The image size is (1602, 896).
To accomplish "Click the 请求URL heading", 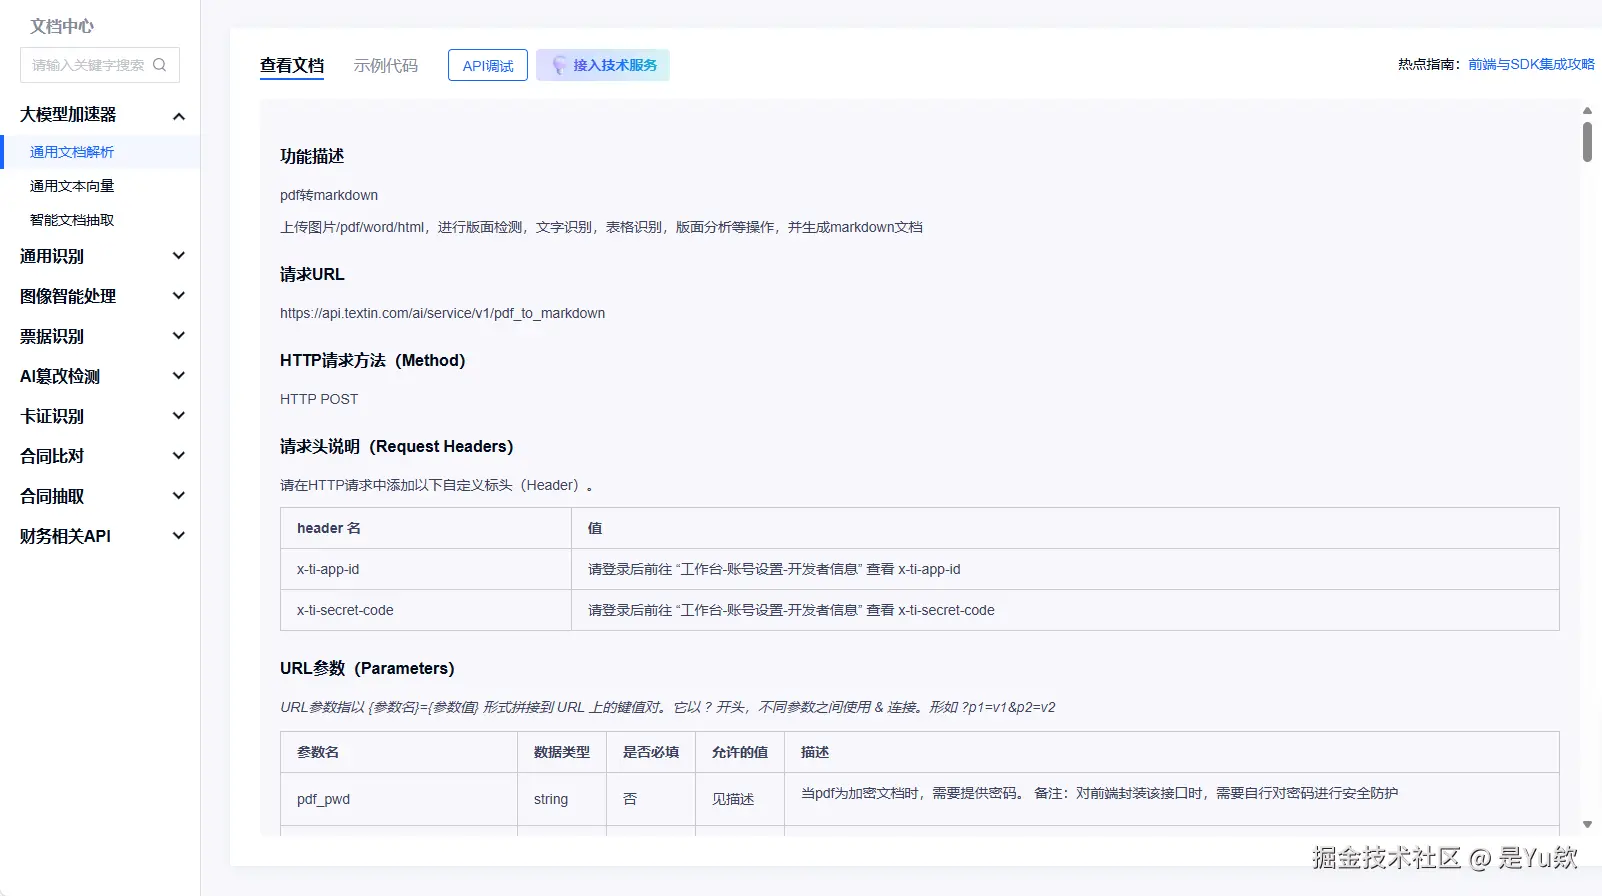I will click(312, 274).
